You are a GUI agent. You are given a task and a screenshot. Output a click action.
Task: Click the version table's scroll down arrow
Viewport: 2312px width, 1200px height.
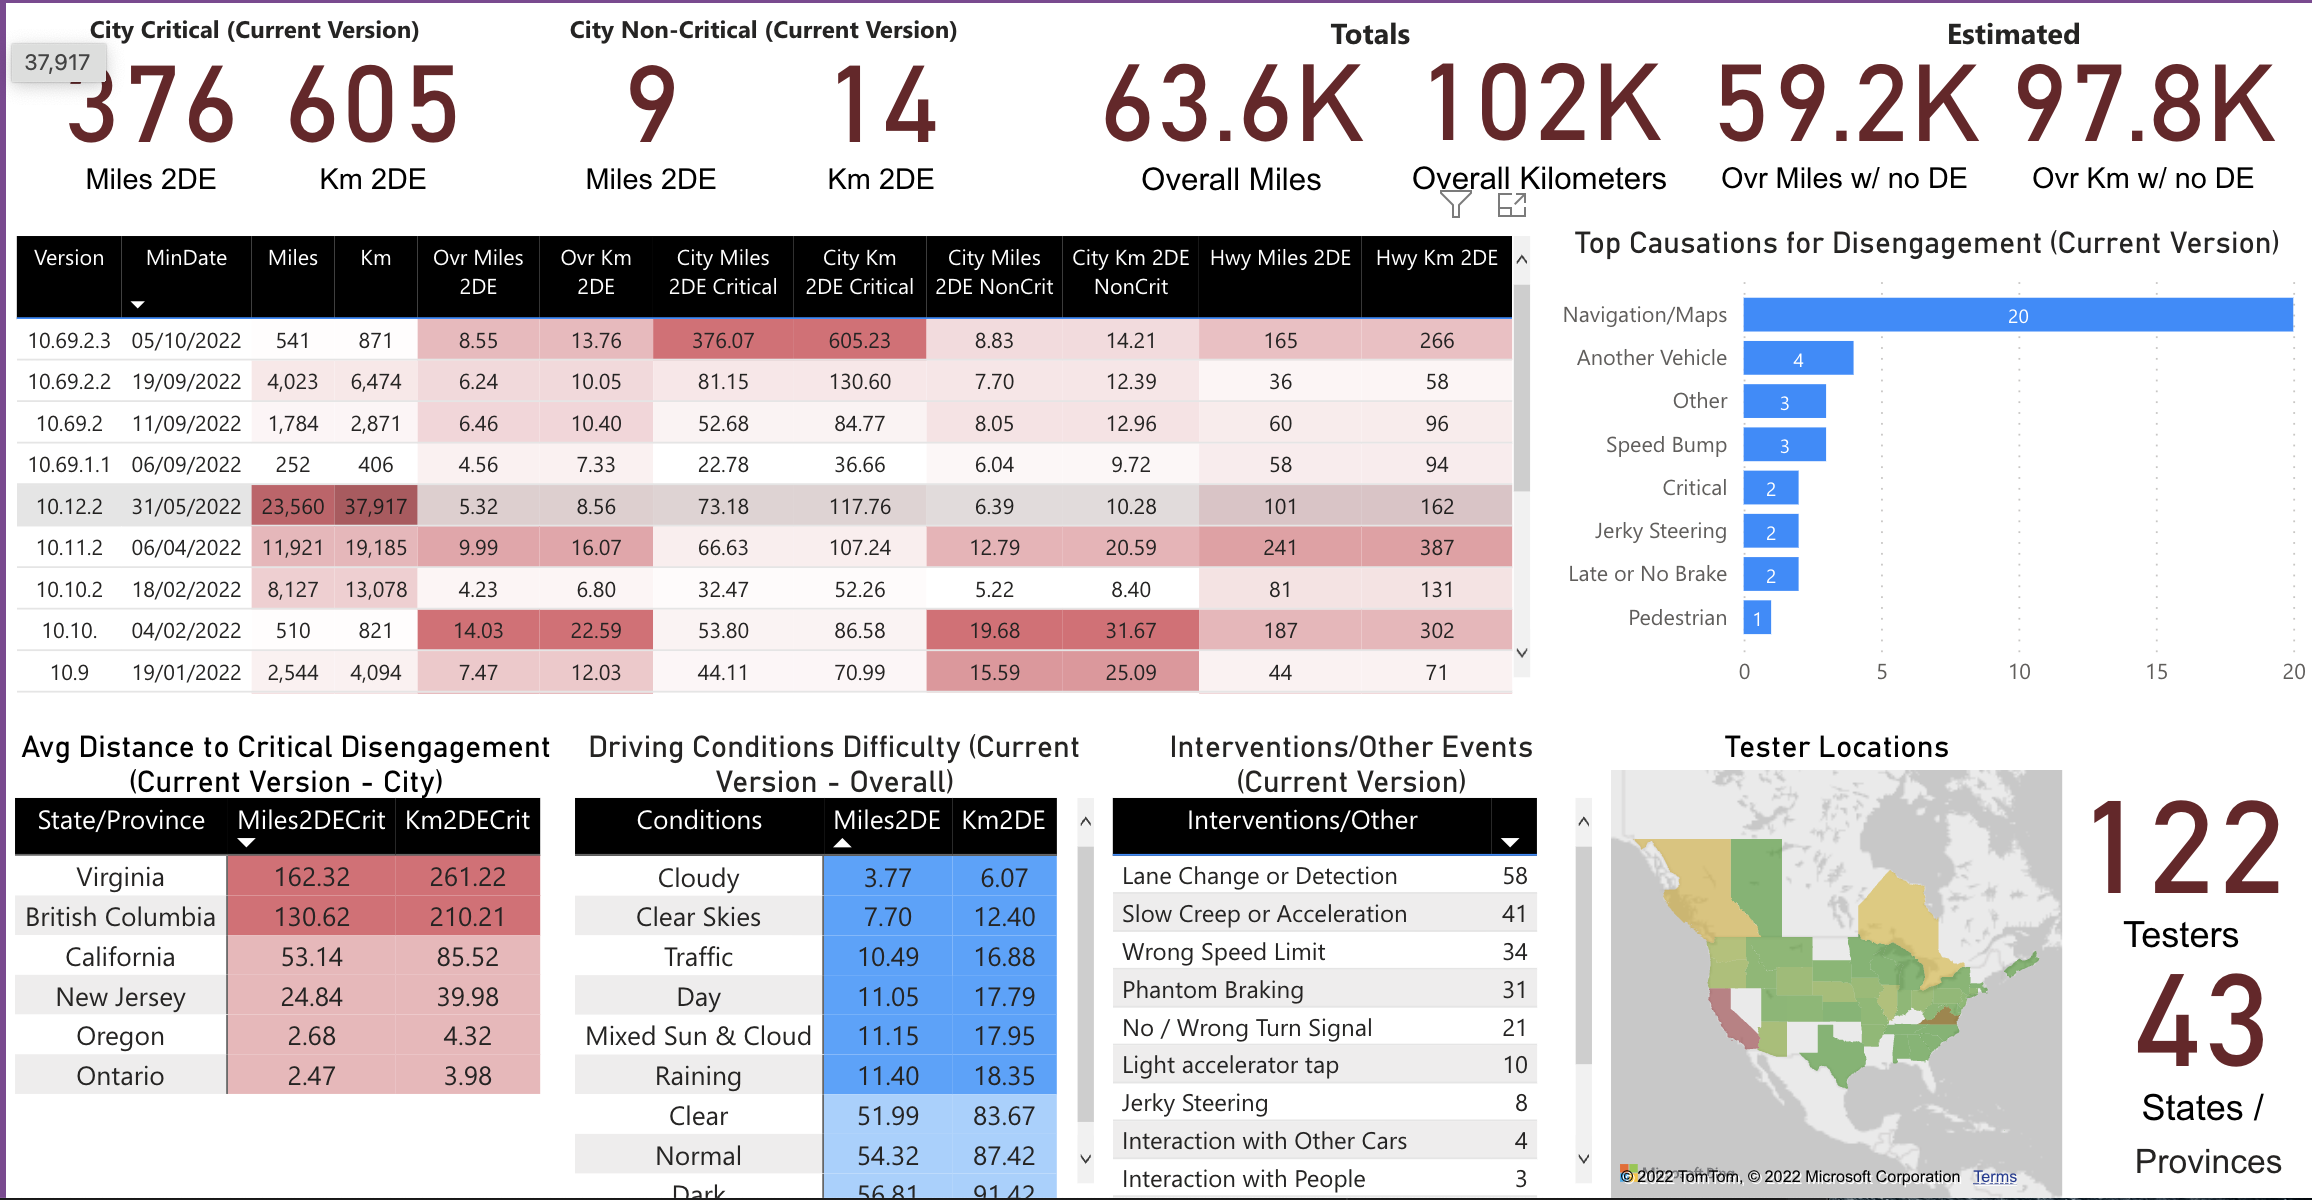point(1521,653)
